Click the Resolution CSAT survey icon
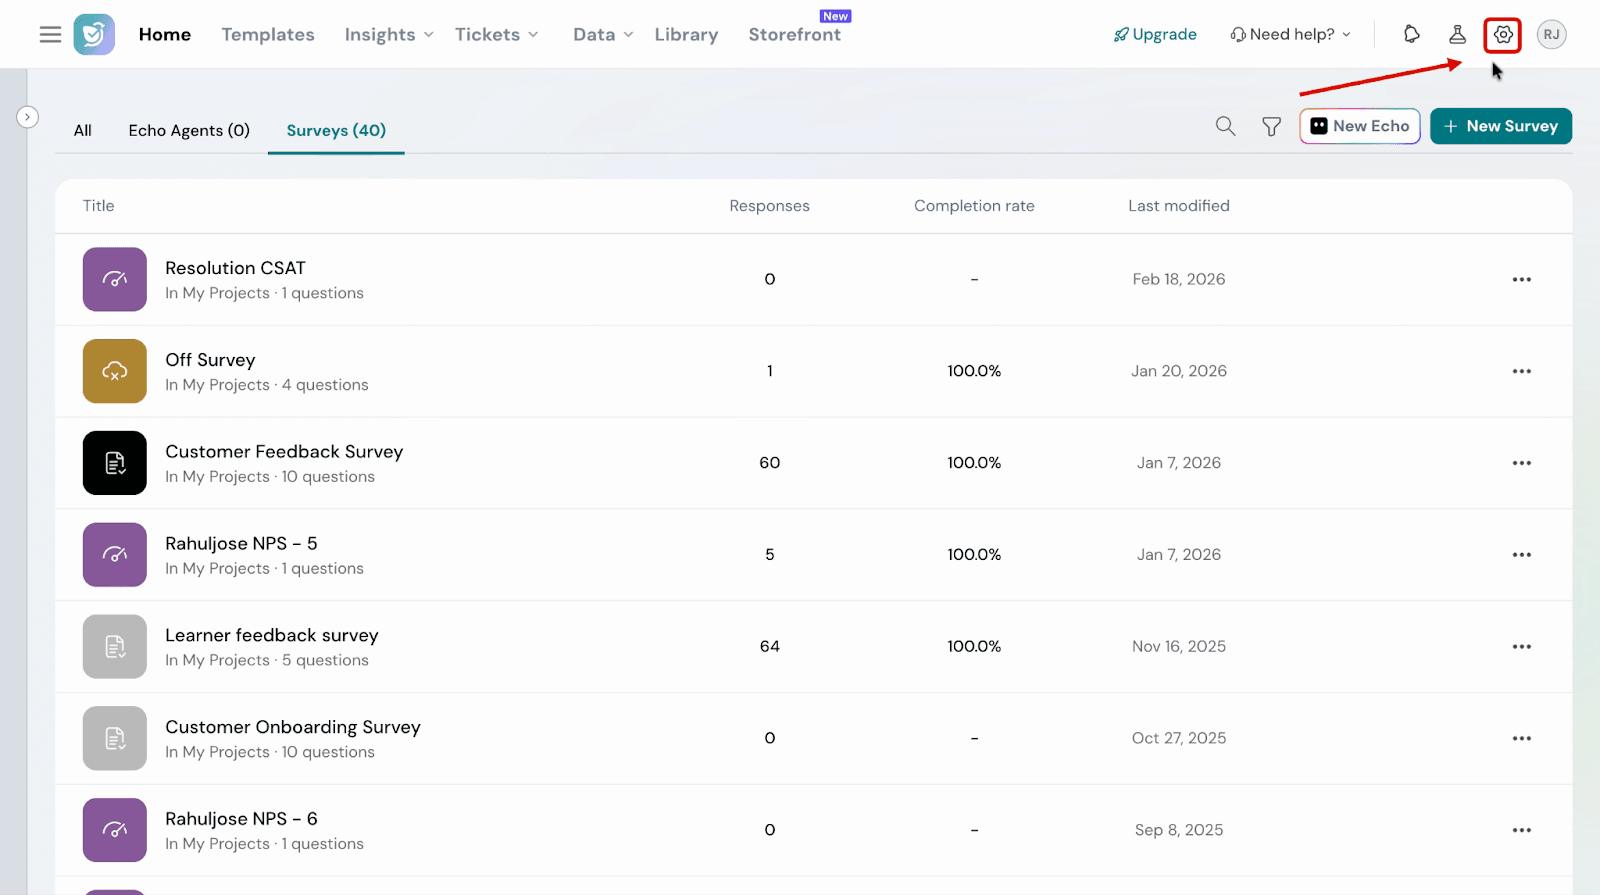This screenshot has width=1600, height=895. [x=115, y=279]
